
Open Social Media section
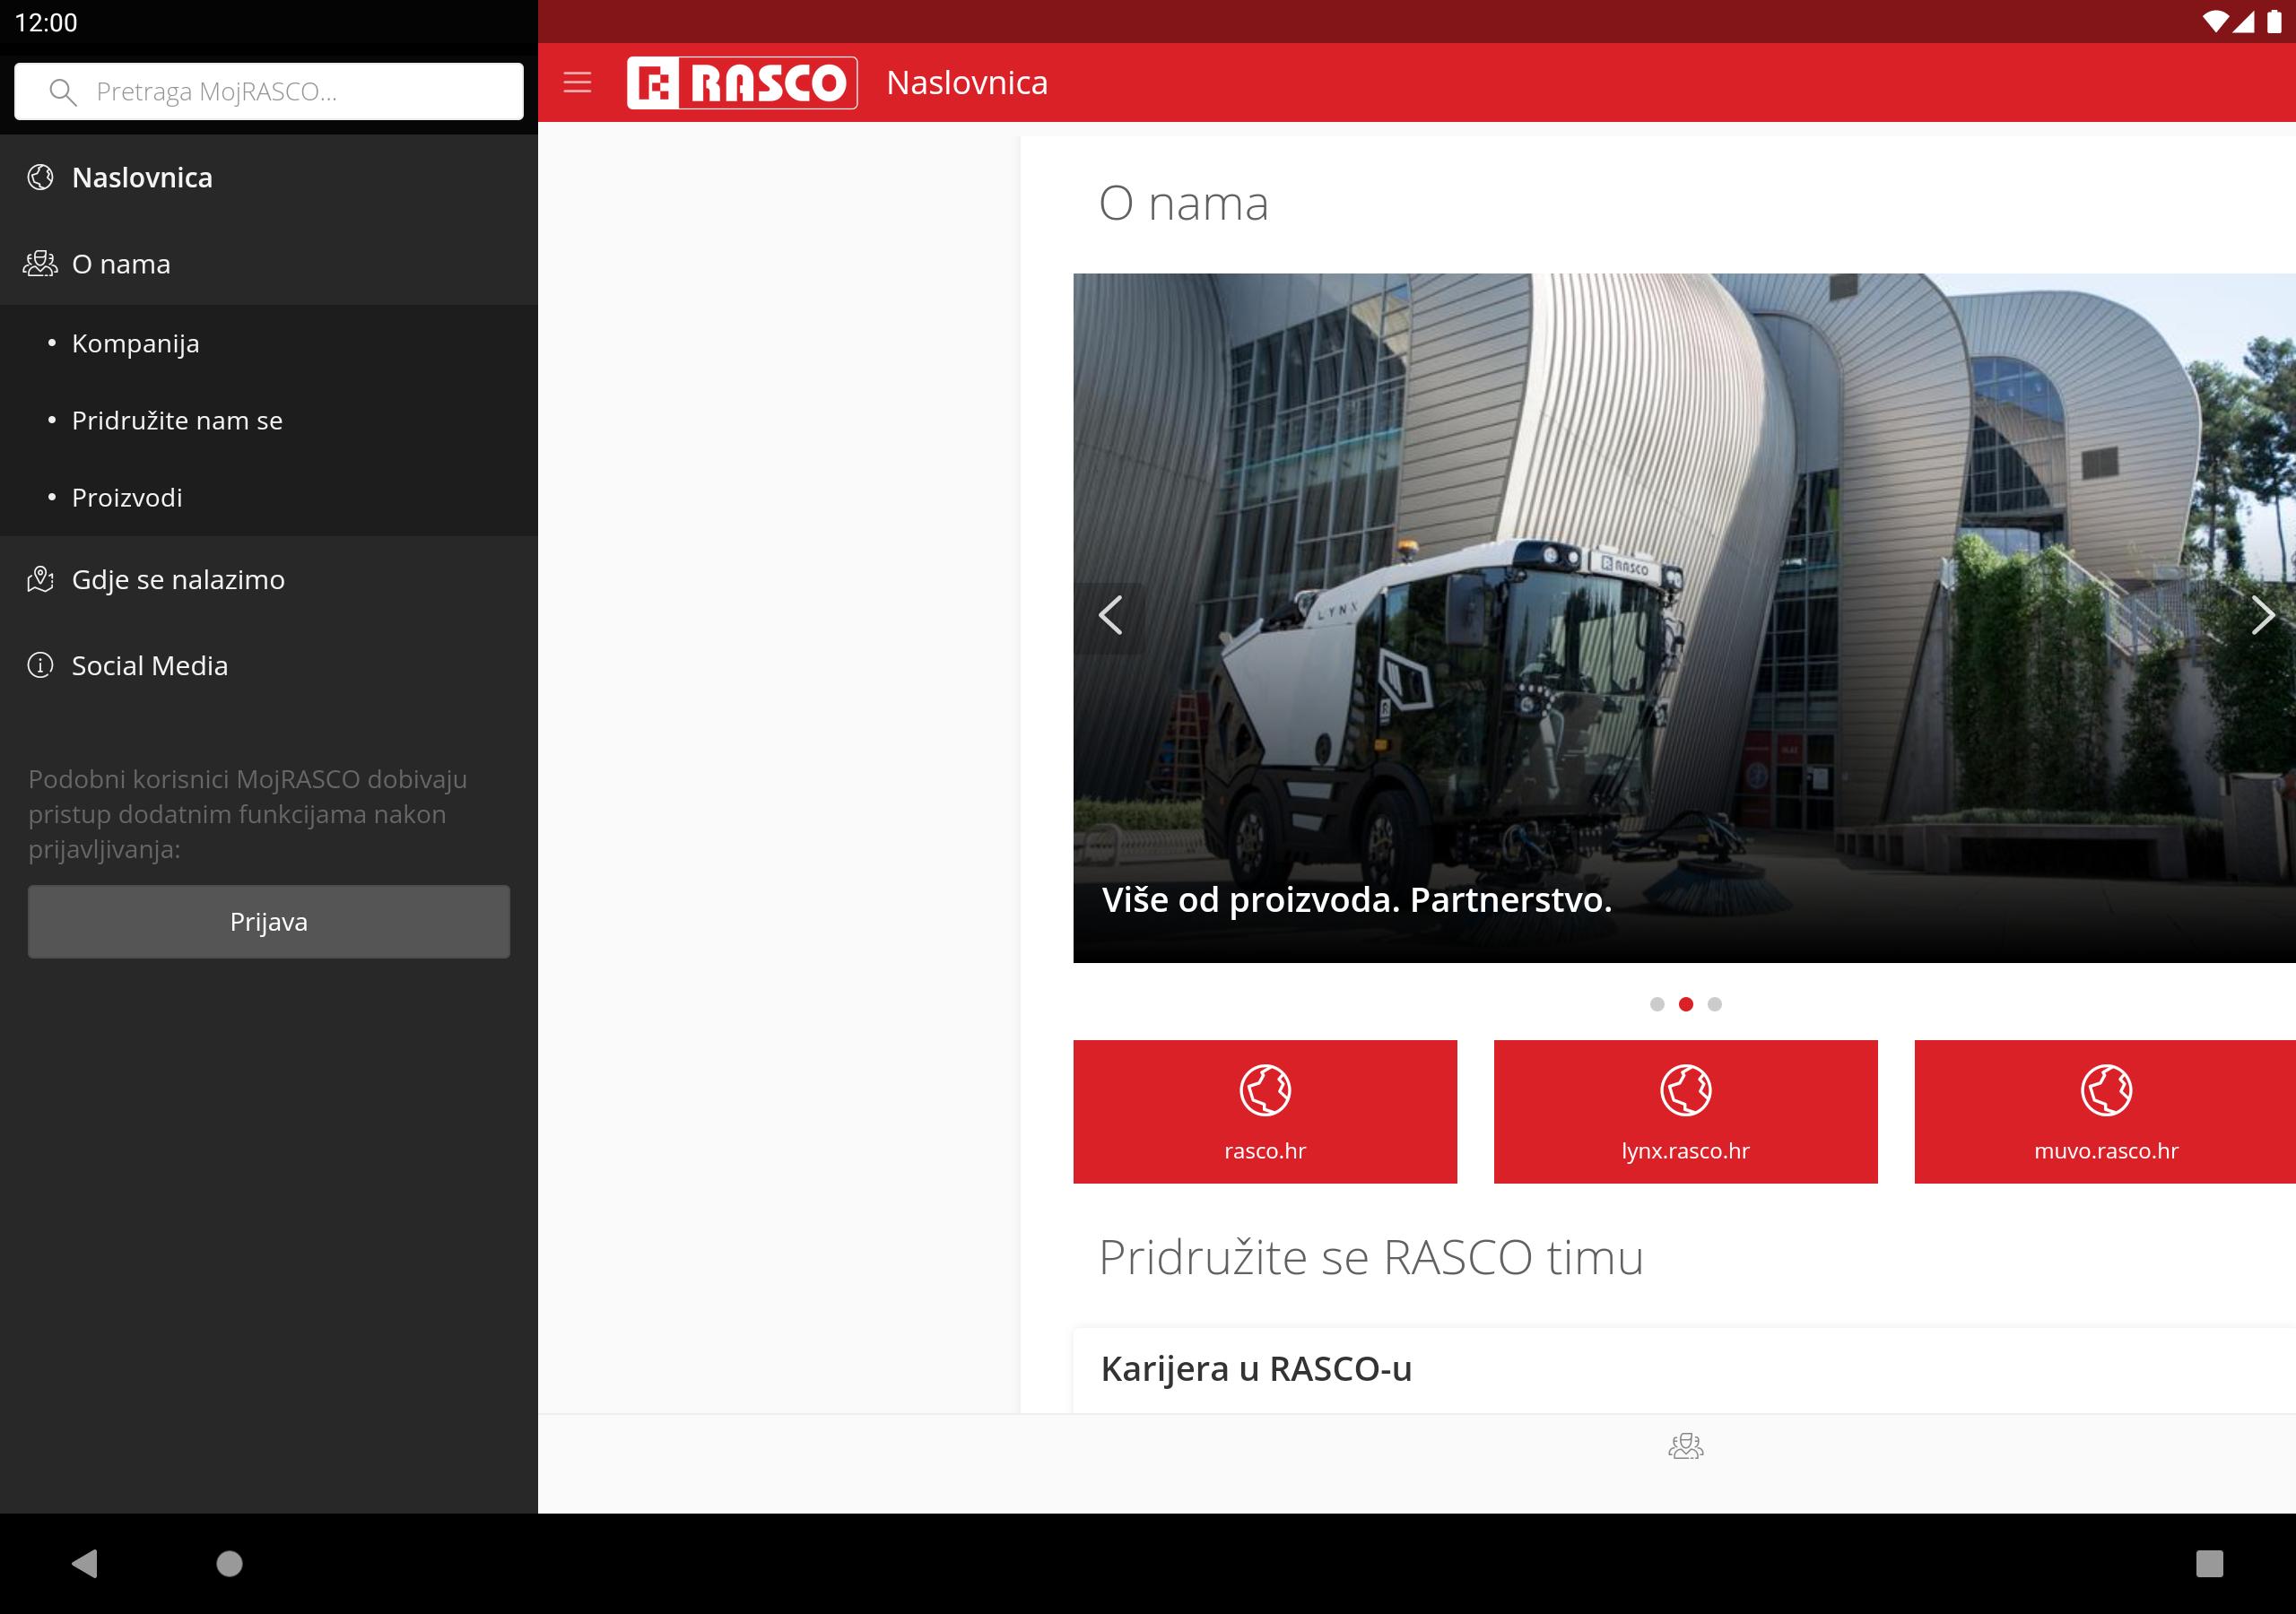click(x=269, y=665)
